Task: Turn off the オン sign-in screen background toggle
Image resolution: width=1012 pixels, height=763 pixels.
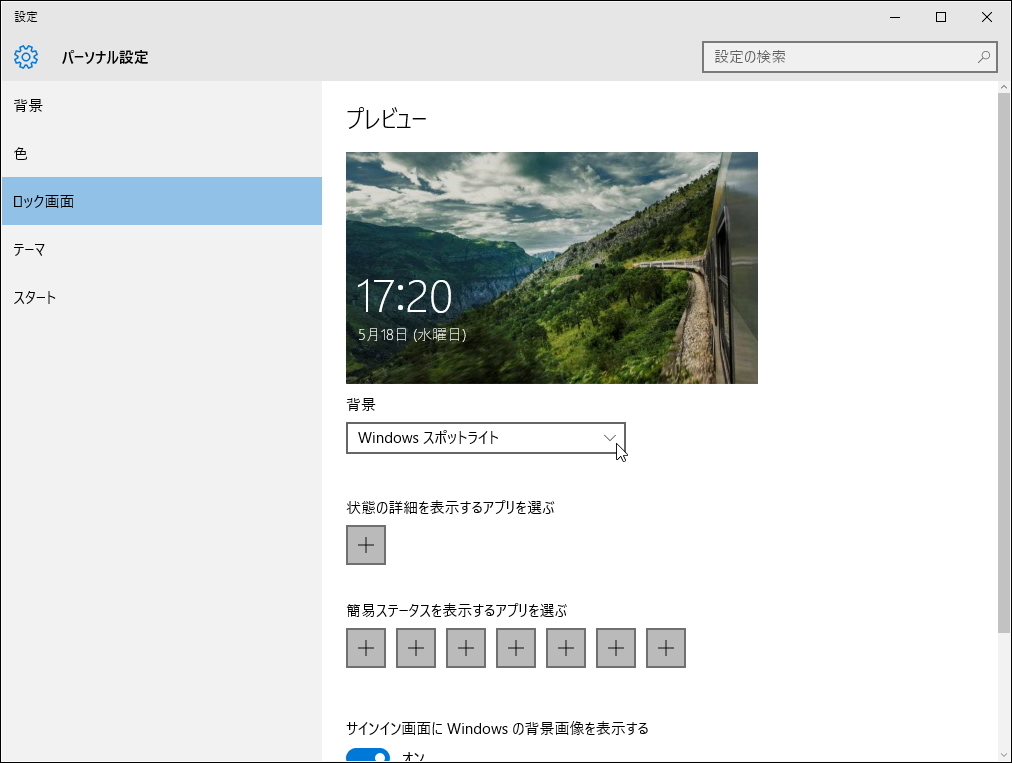Action: pyautogui.click(x=370, y=757)
